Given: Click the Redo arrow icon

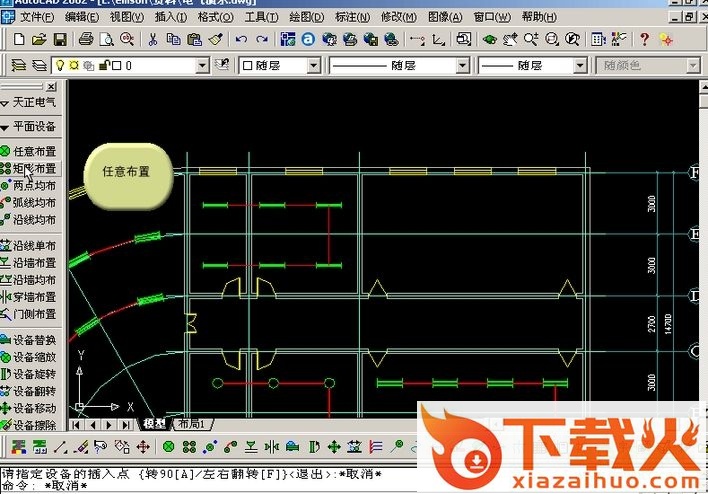Looking at the screenshot, I should tap(262, 39).
